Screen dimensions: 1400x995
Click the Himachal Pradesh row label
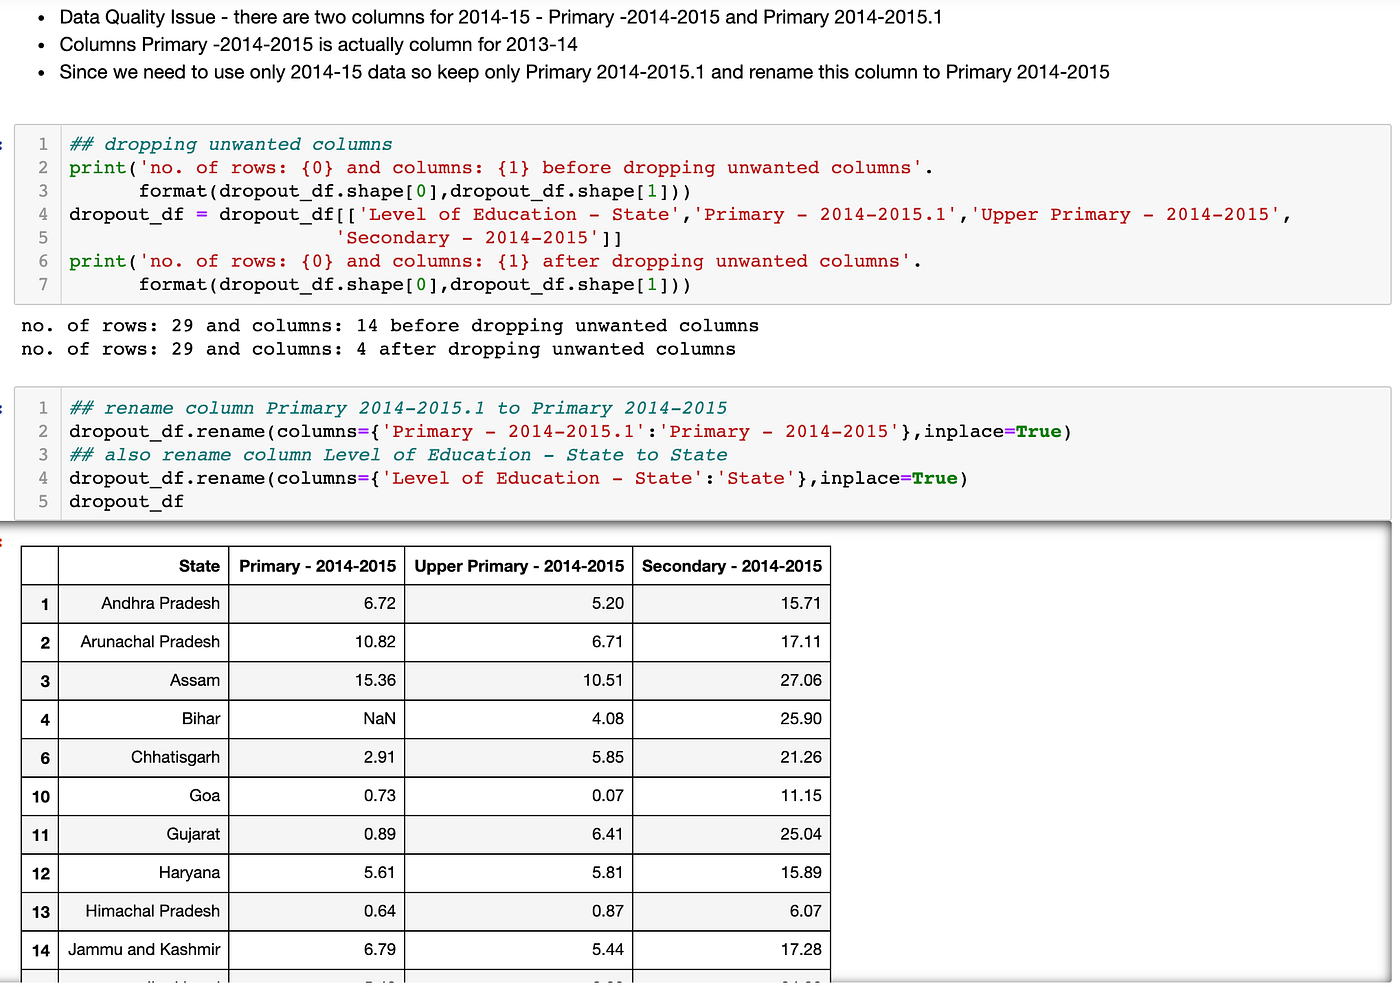(x=40, y=911)
